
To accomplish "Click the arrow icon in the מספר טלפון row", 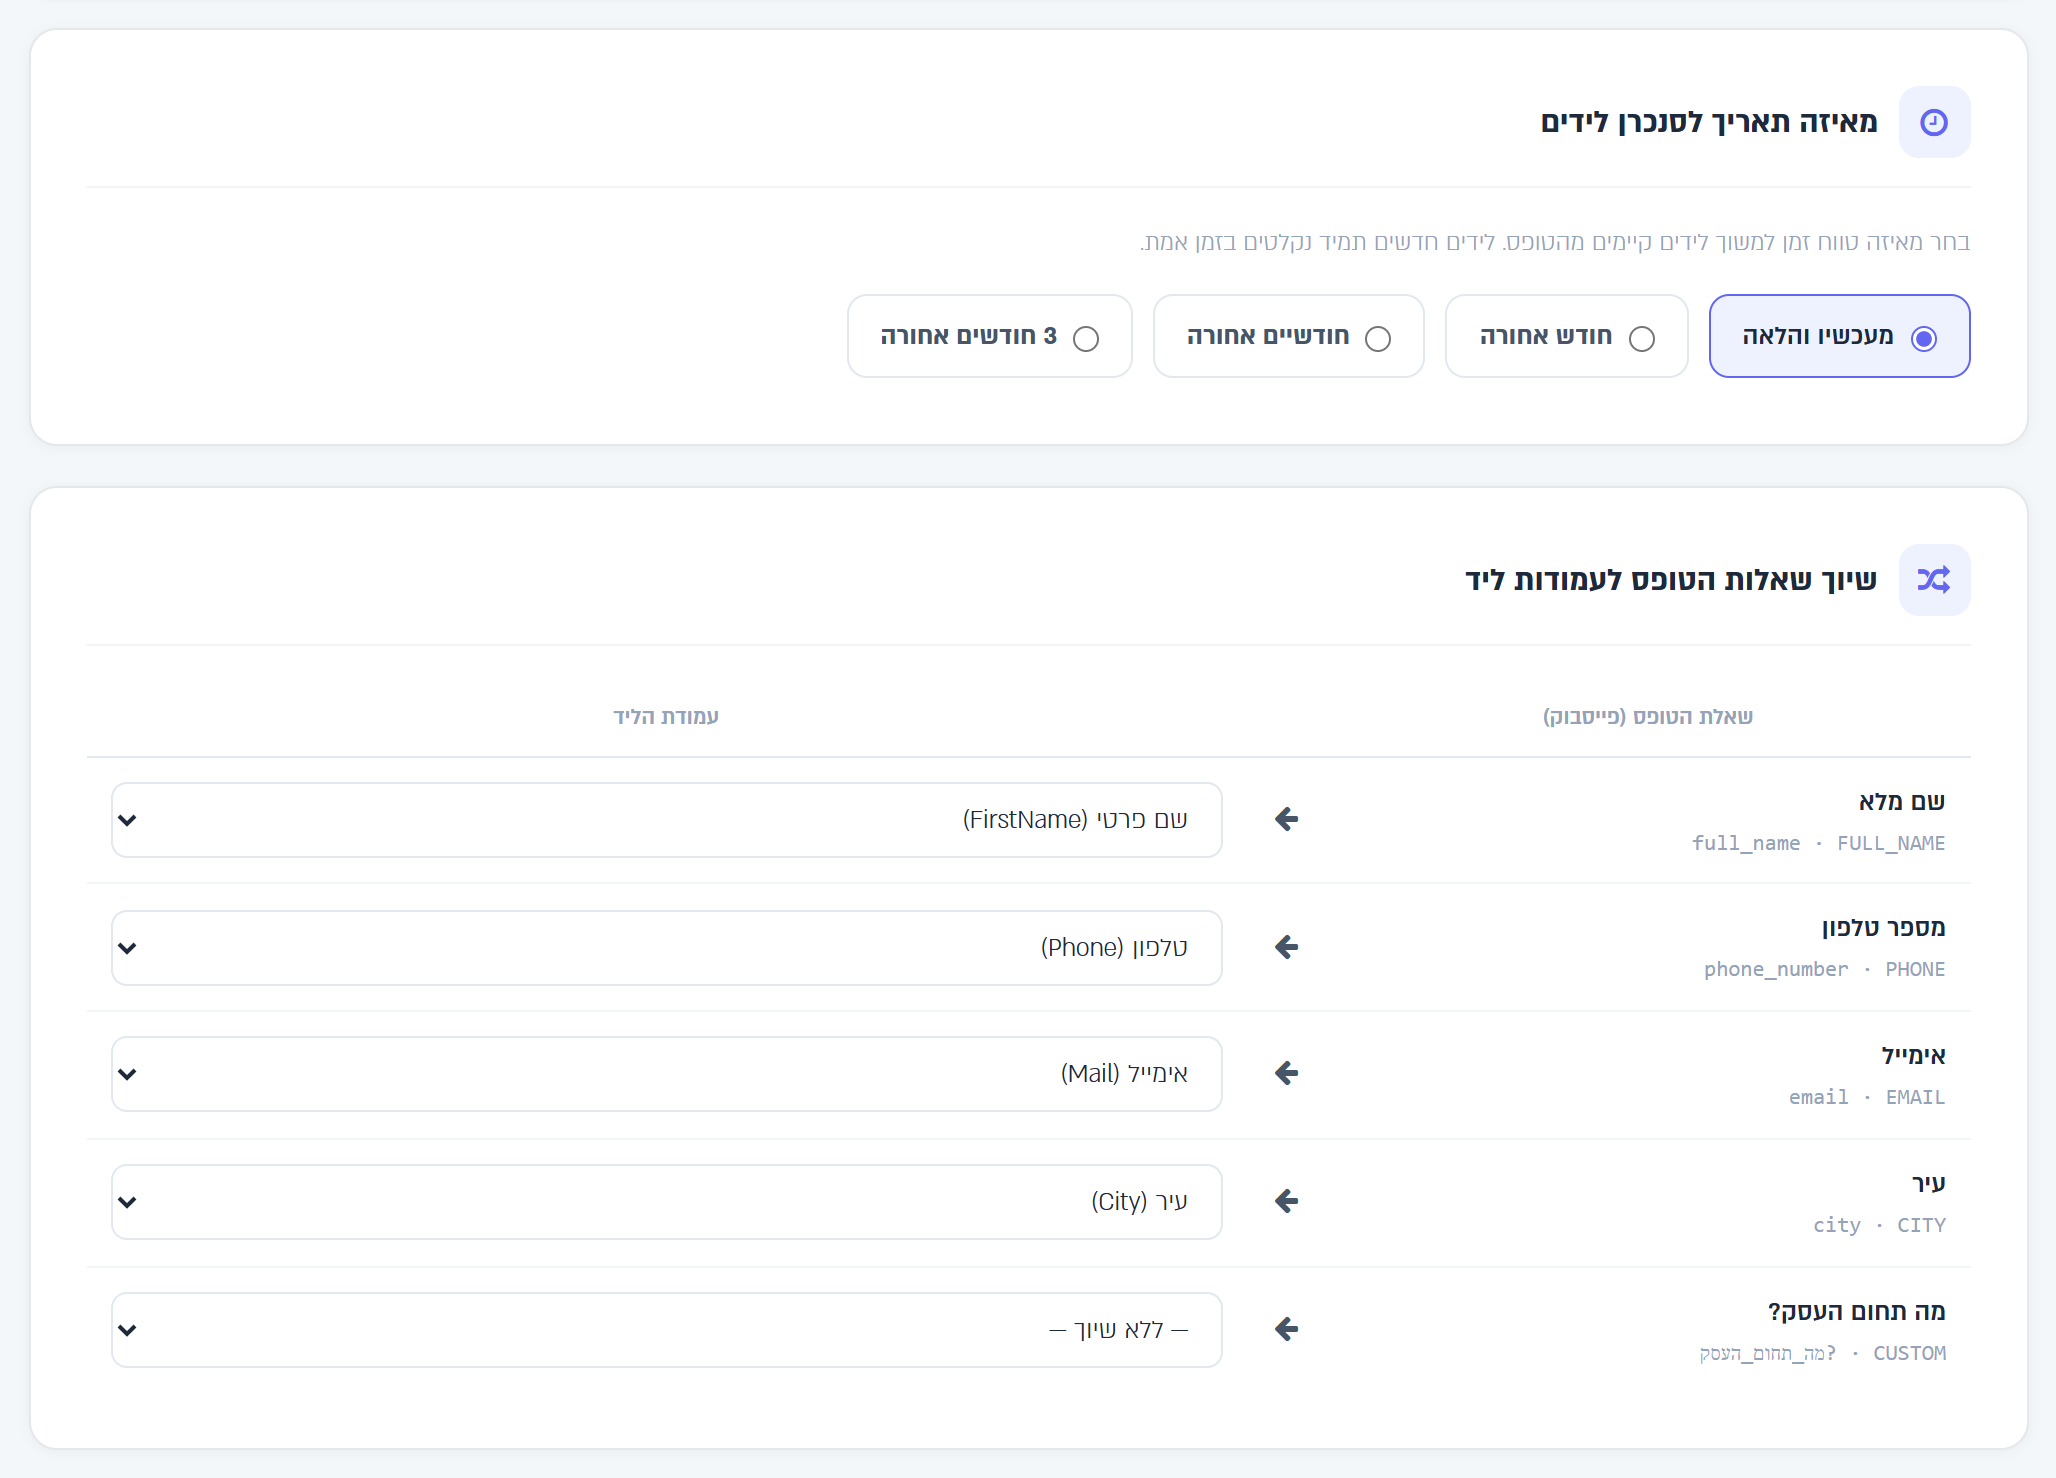I will pos(1287,947).
